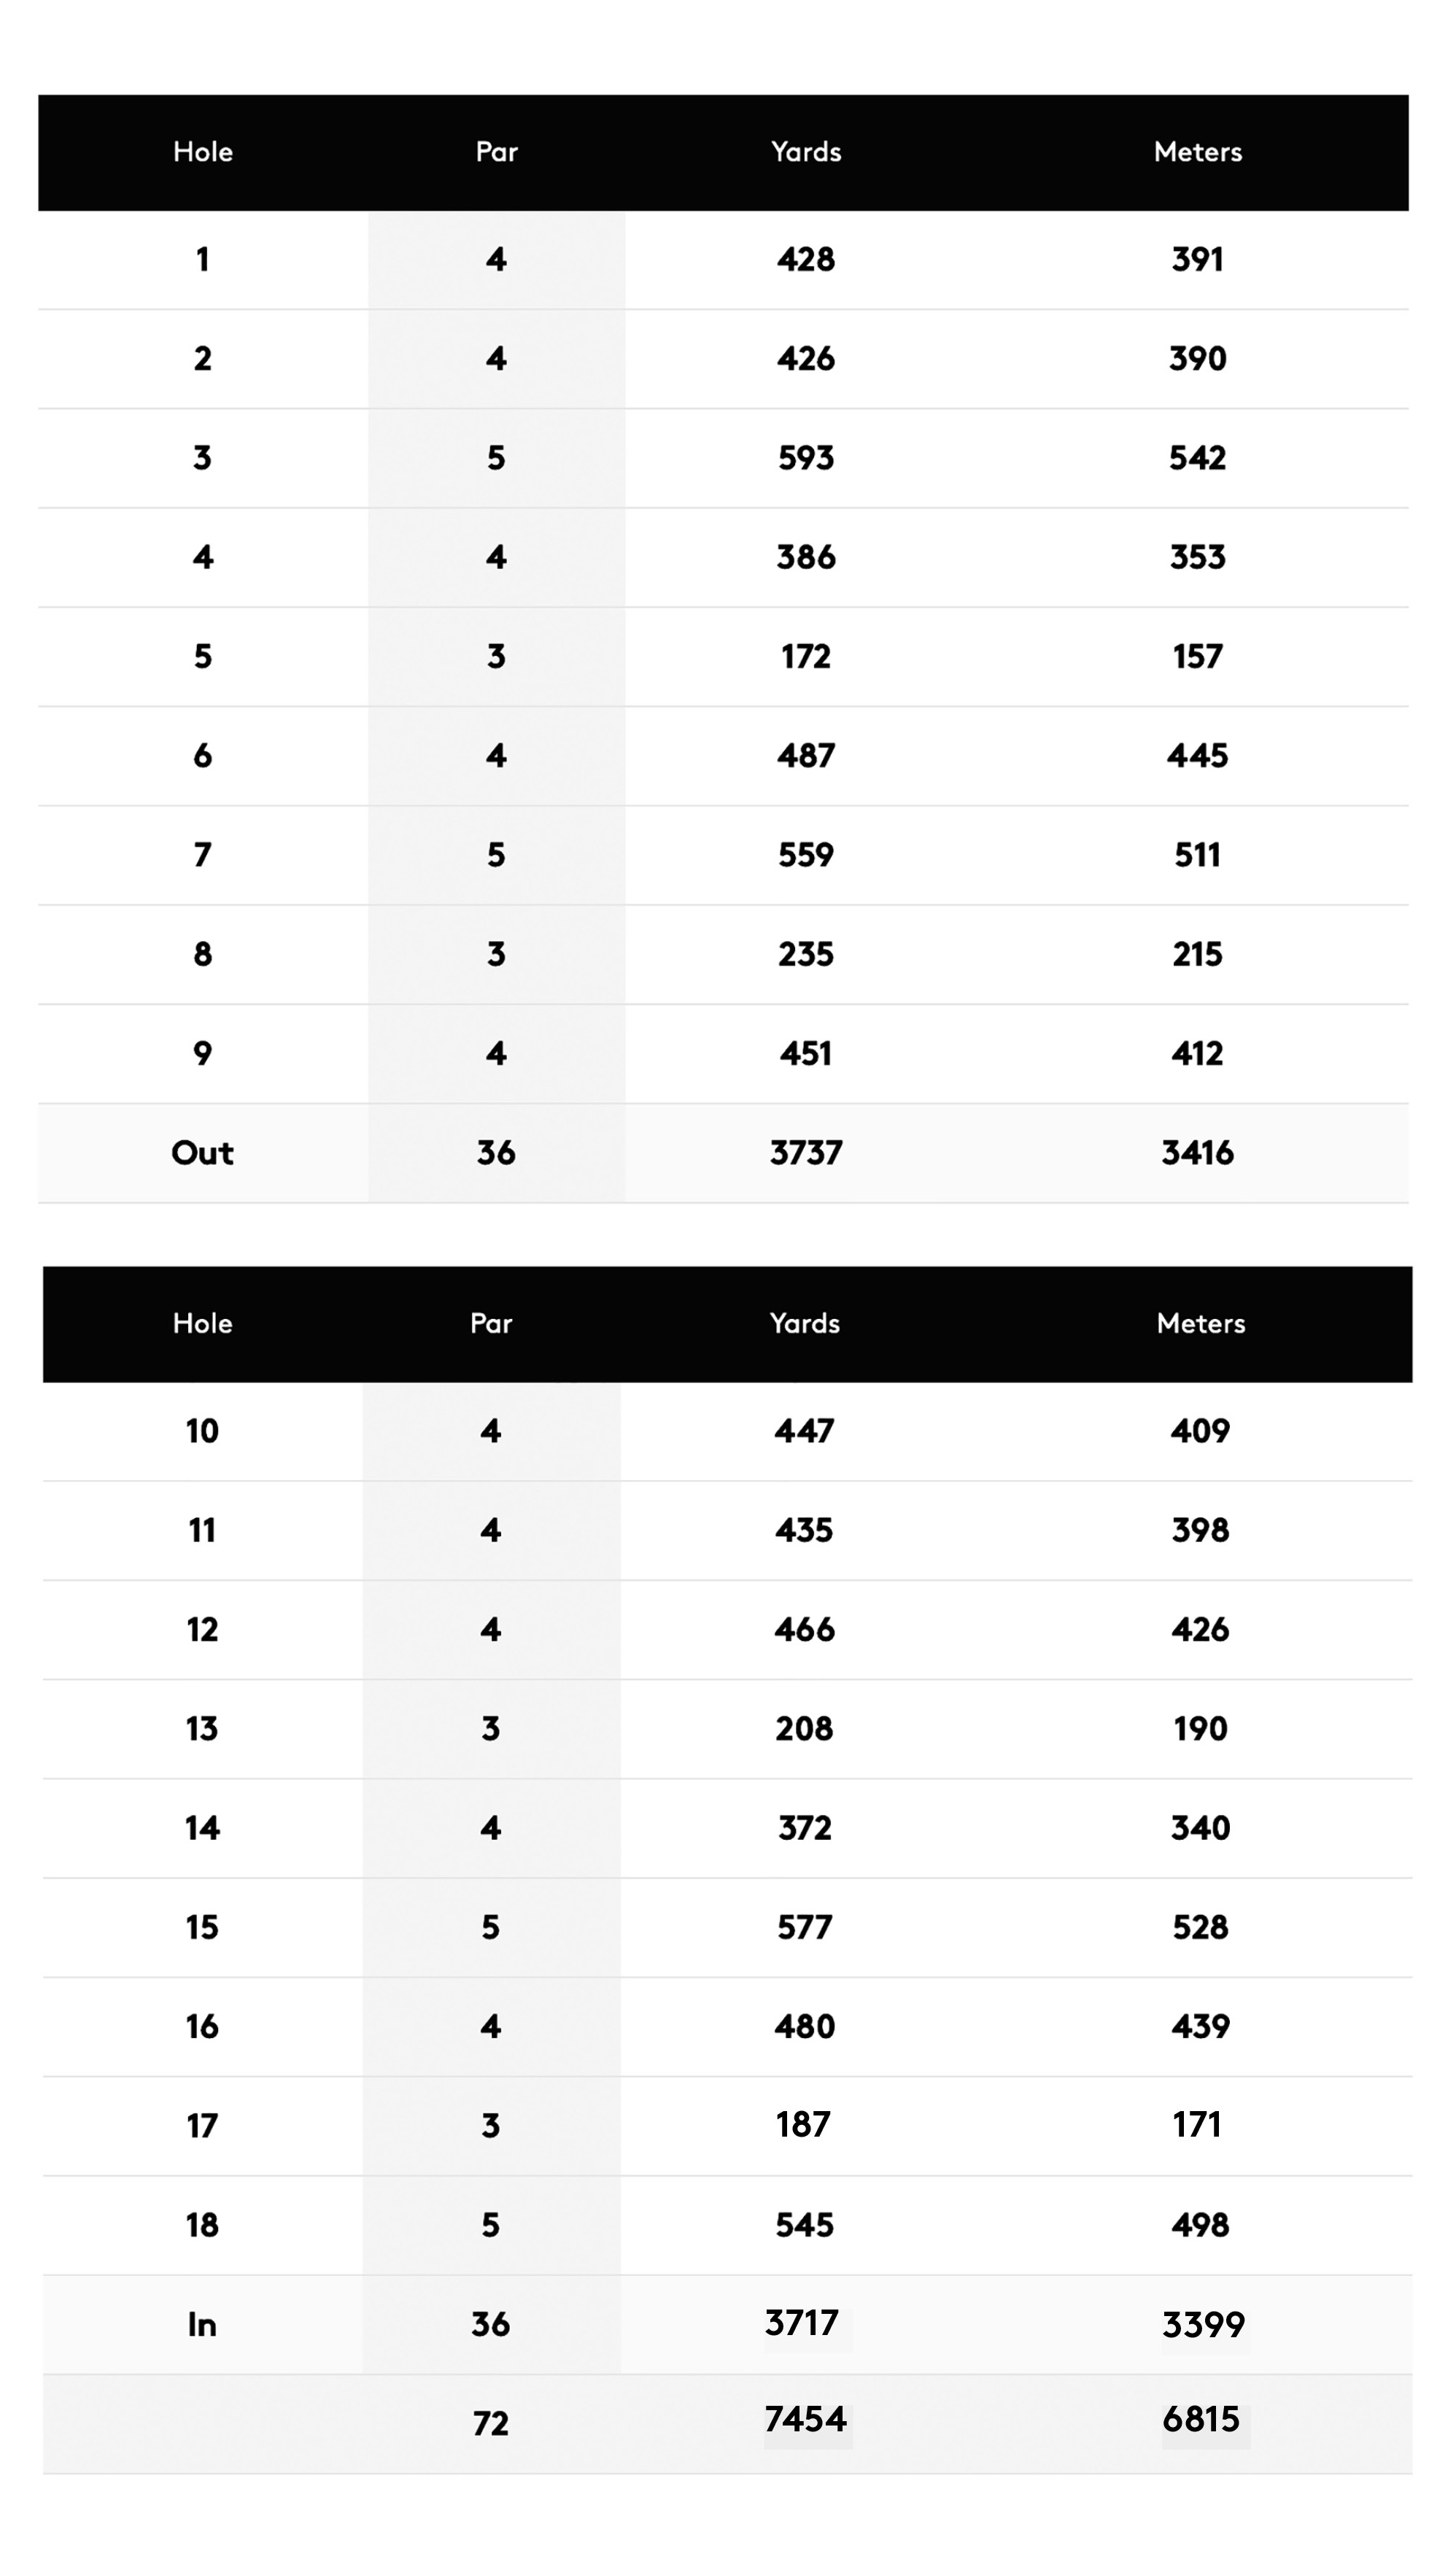Select hole number 7 row label

click(x=202, y=855)
